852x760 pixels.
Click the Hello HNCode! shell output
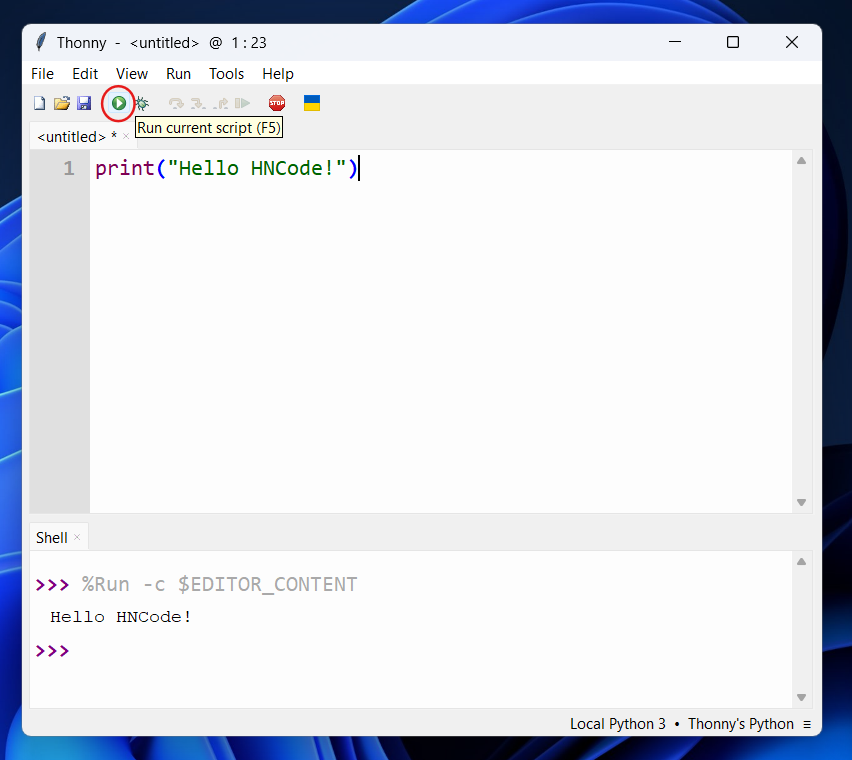121,617
